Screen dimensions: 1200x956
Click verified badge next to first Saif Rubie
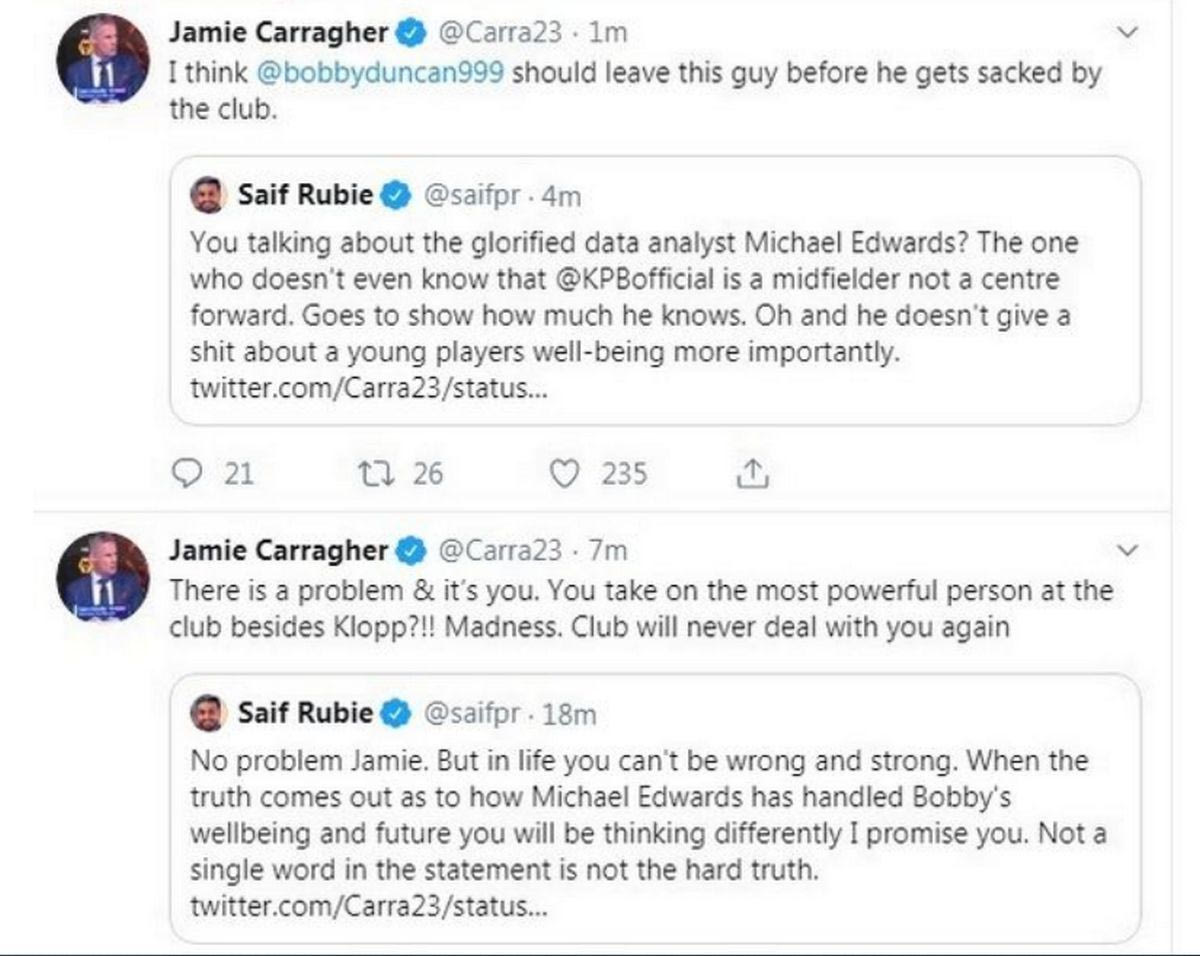coord(396,196)
